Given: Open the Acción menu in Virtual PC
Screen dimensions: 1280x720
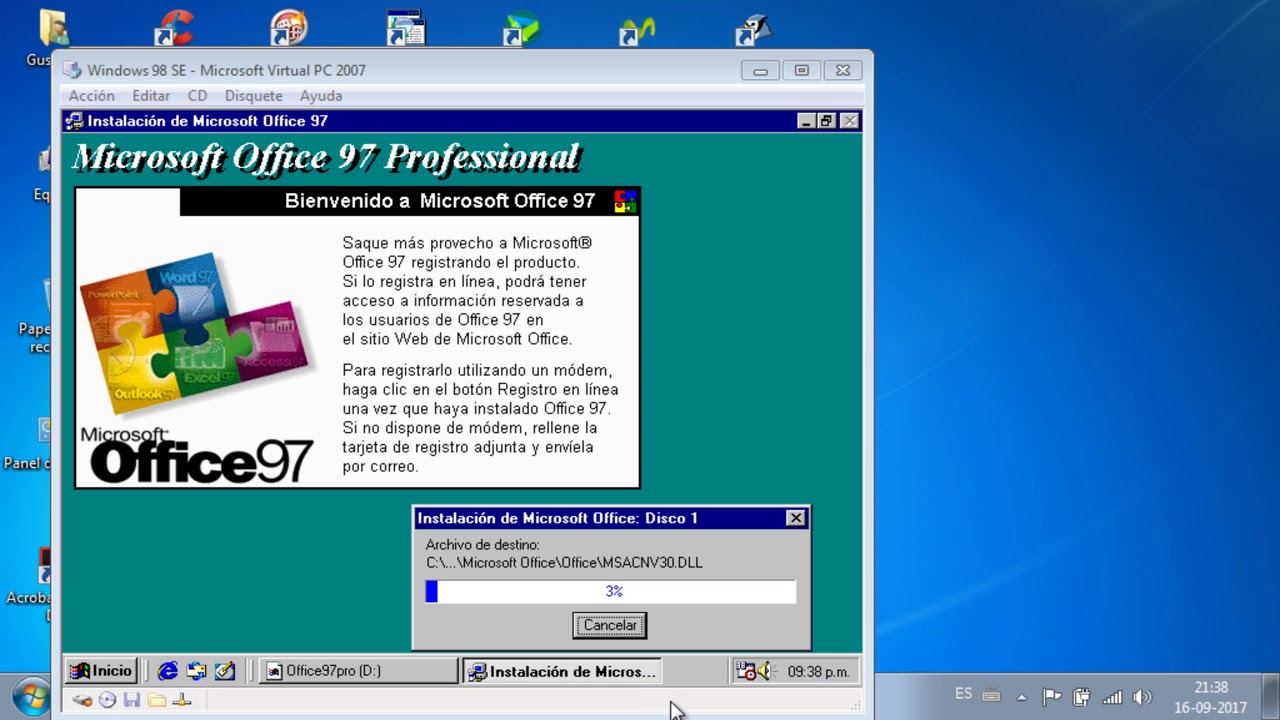Looking at the screenshot, I should (91, 96).
